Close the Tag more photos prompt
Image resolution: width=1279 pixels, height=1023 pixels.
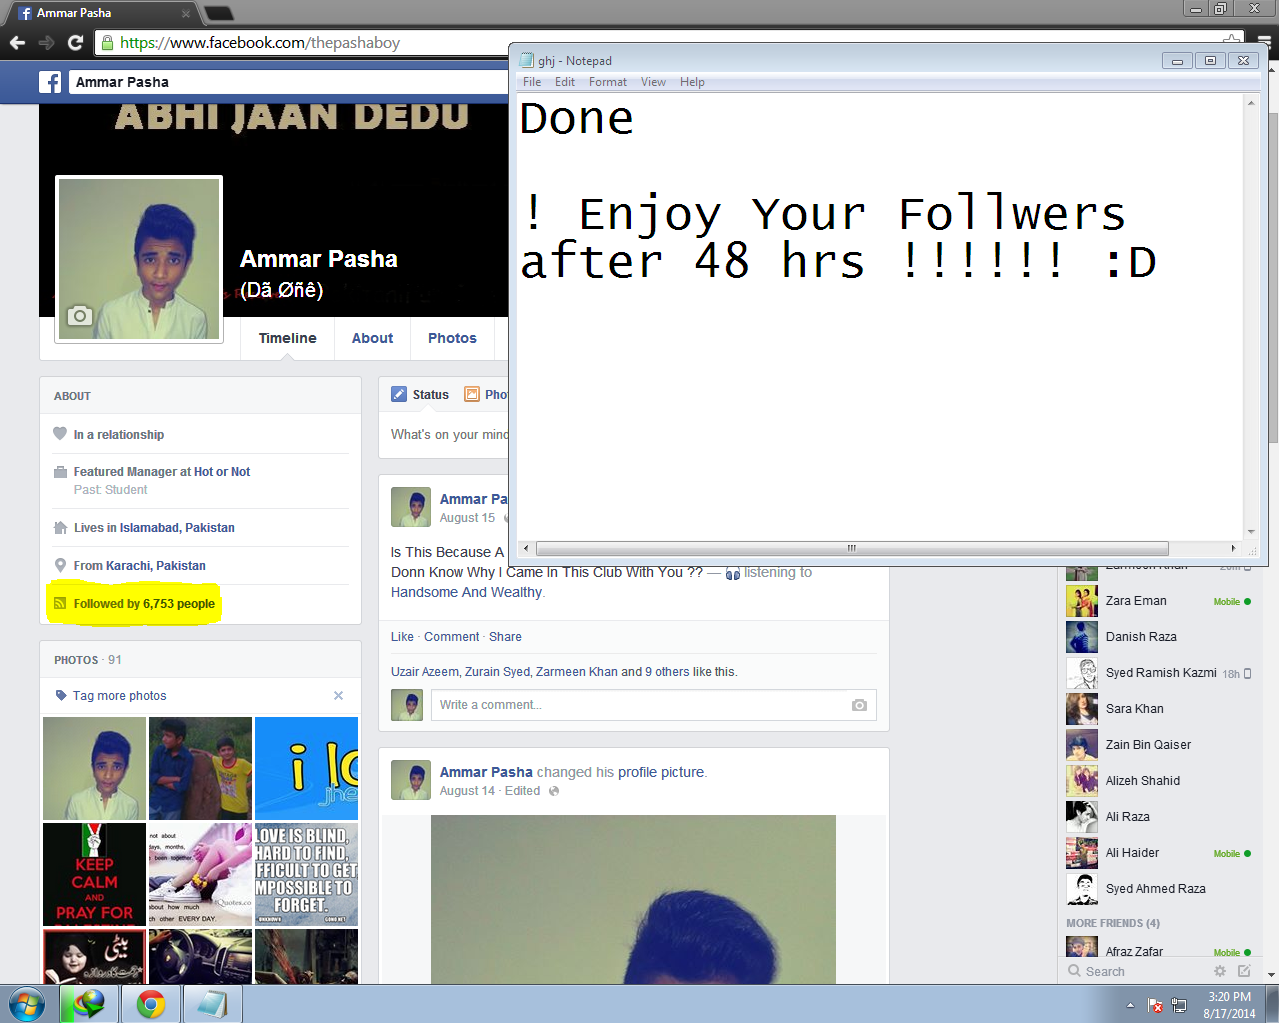click(338, 695)
